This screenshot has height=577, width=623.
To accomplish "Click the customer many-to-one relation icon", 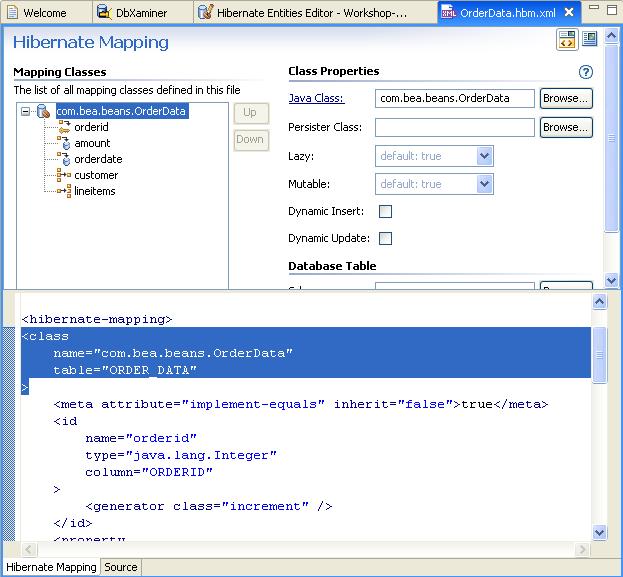I will [64, 175].
